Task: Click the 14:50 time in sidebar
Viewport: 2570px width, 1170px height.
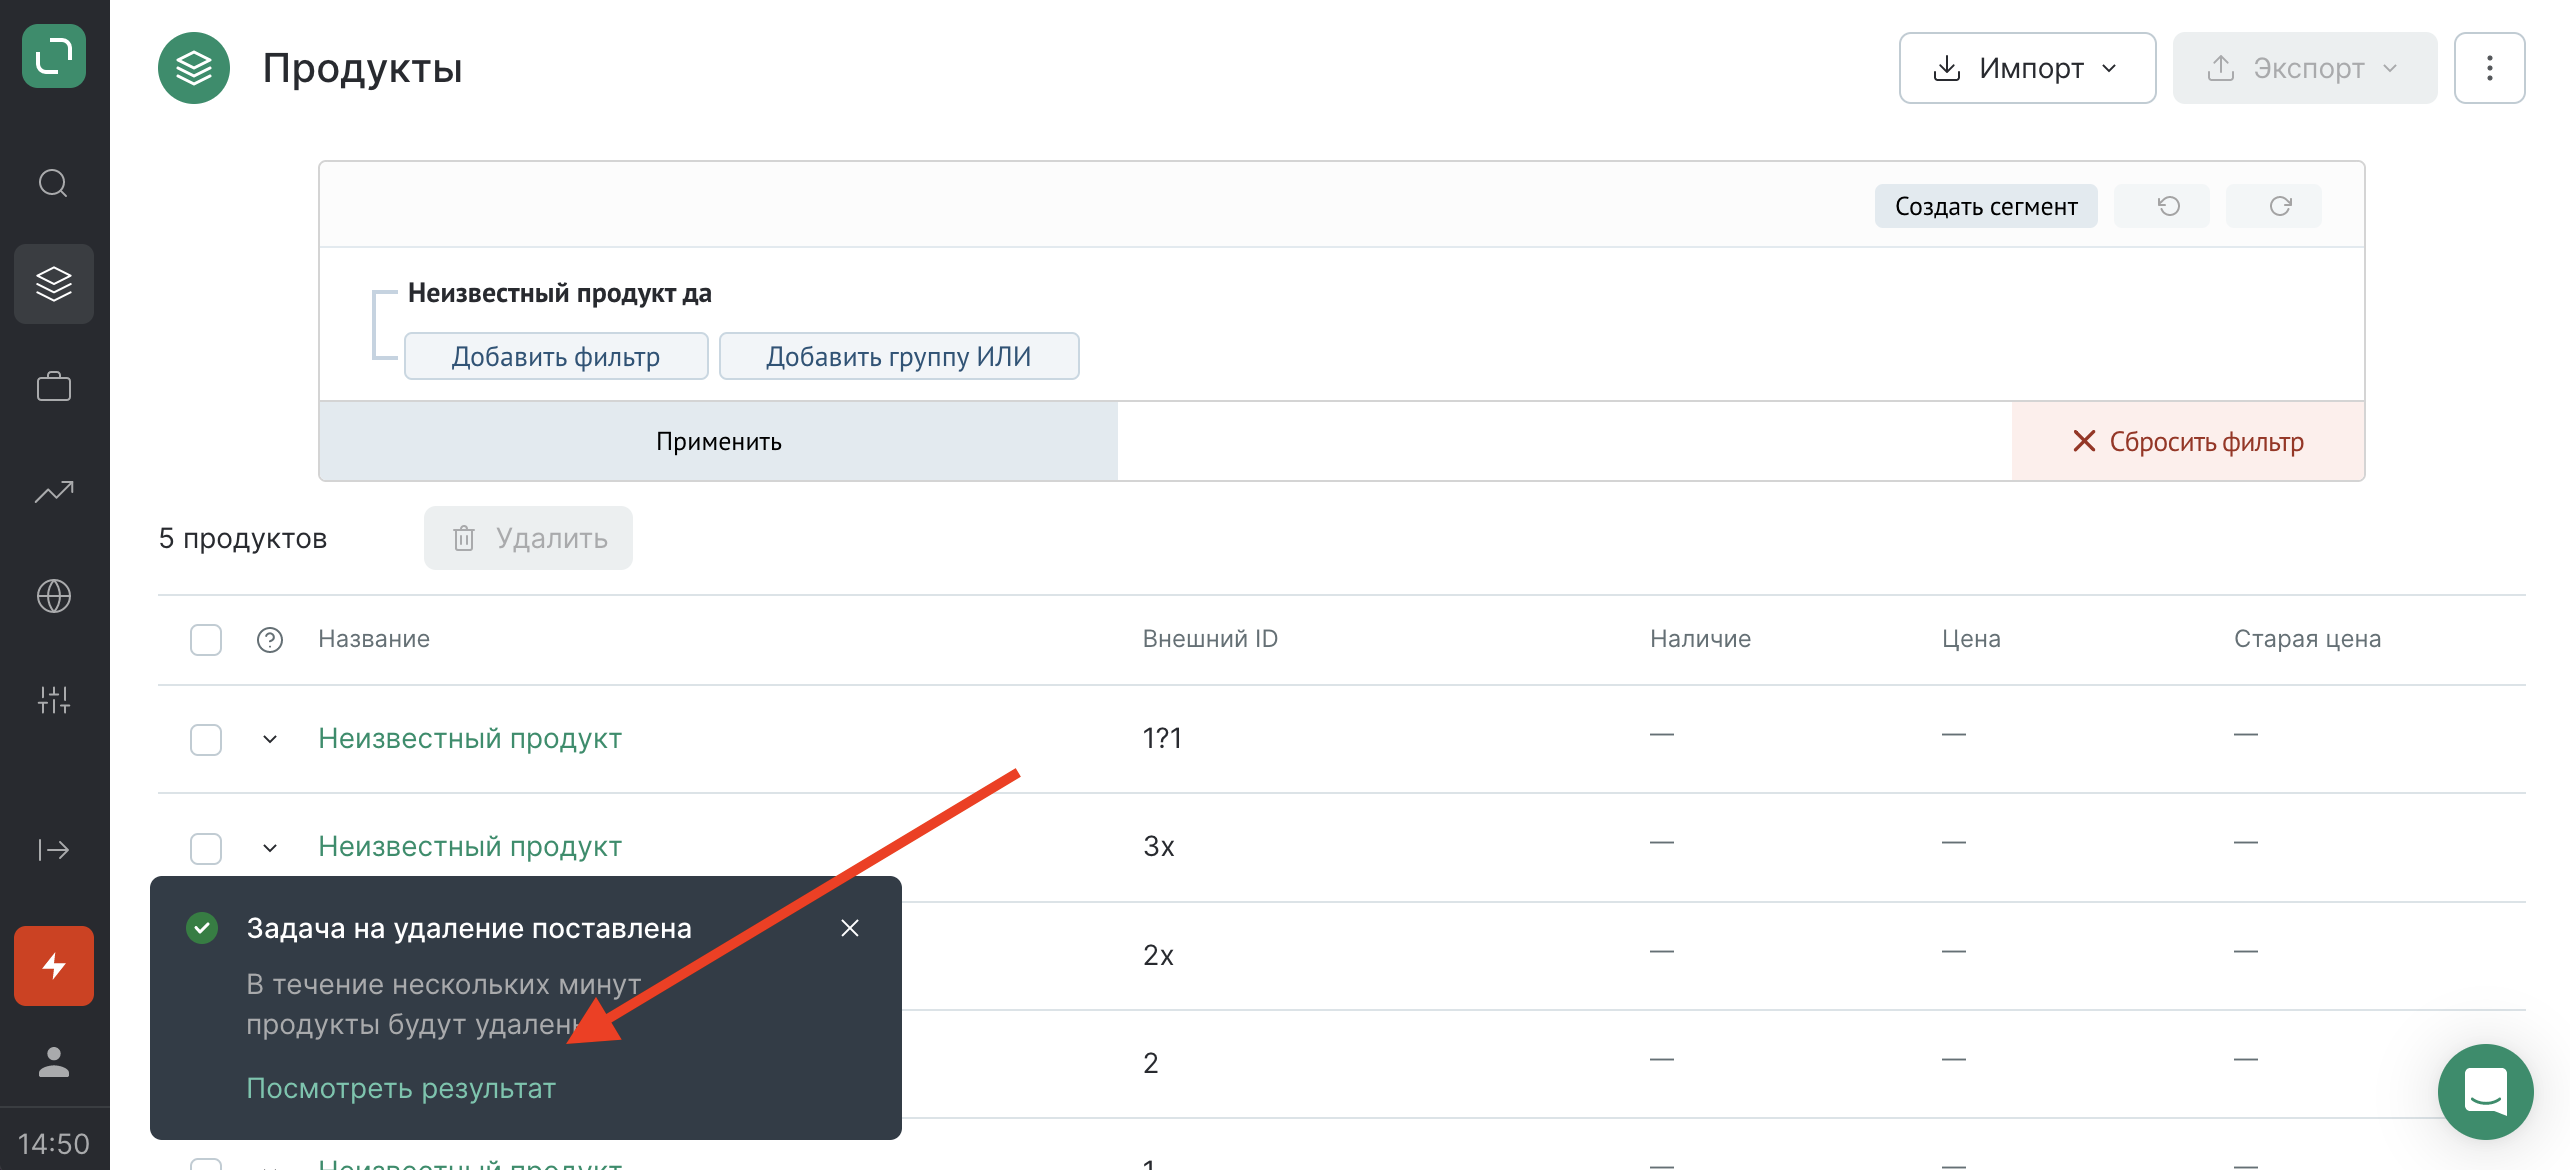Action: 54,1144
